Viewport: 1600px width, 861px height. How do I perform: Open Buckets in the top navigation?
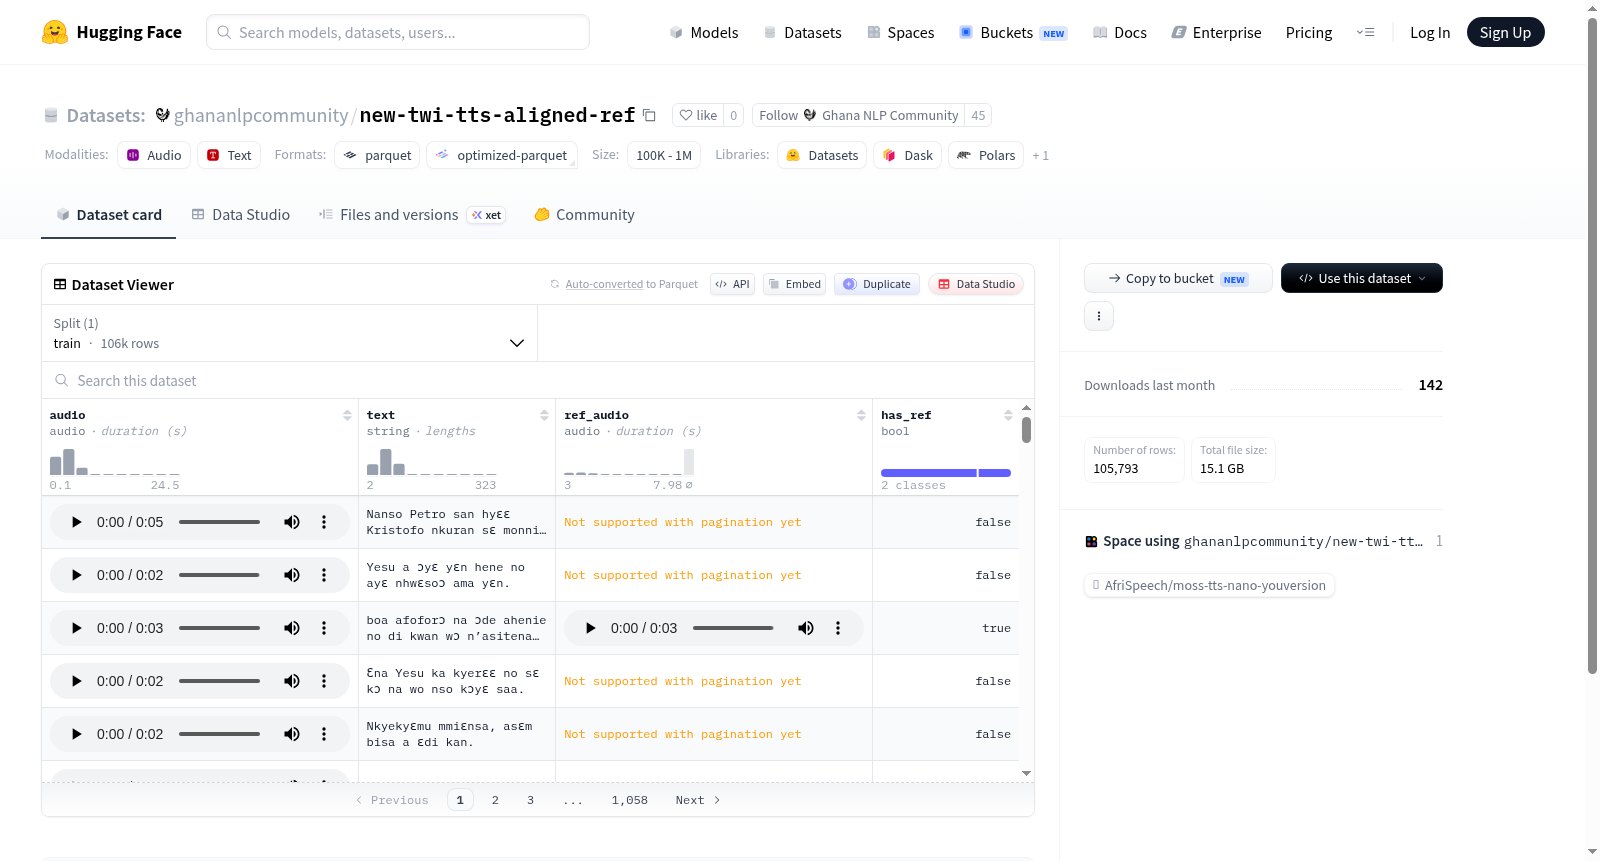pyautogui.click(x=1013, y=33)
